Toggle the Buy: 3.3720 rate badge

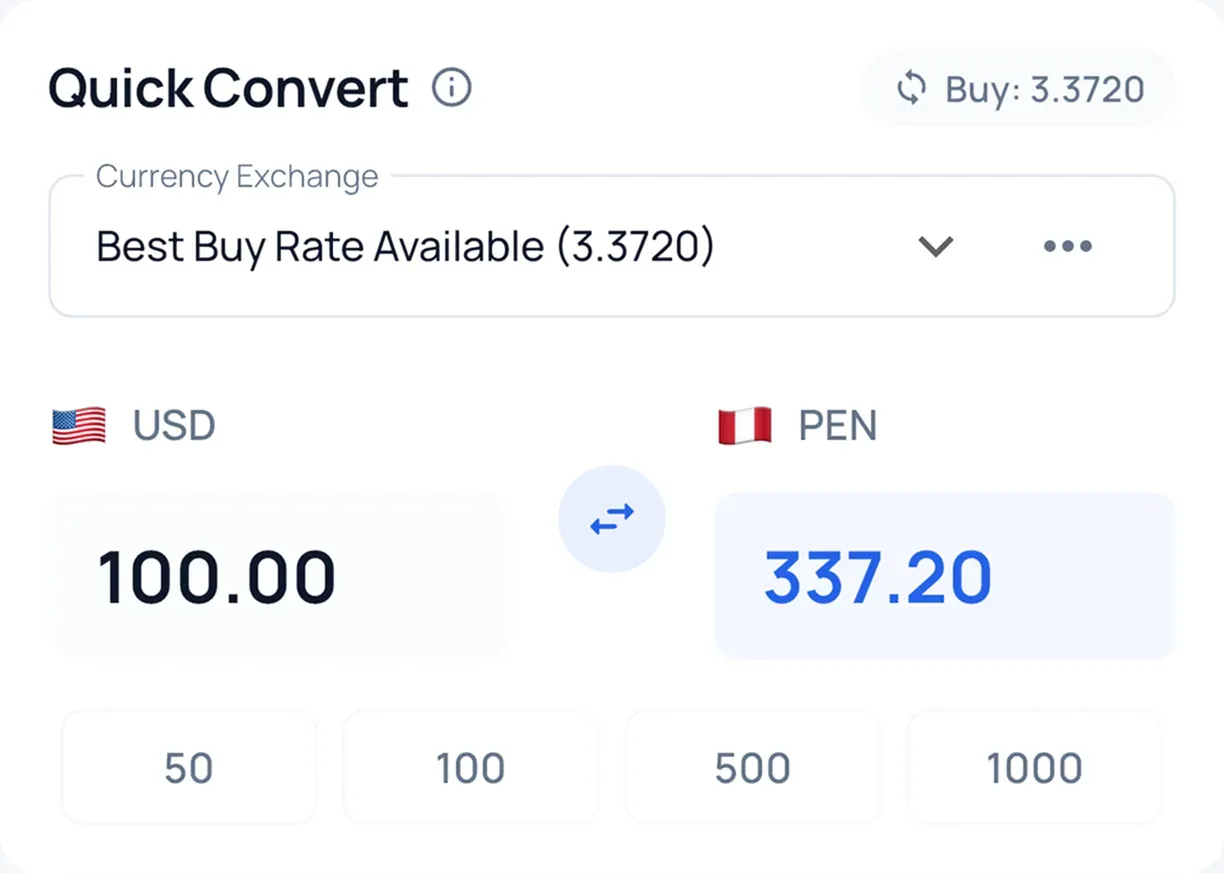pos(1017,89)
